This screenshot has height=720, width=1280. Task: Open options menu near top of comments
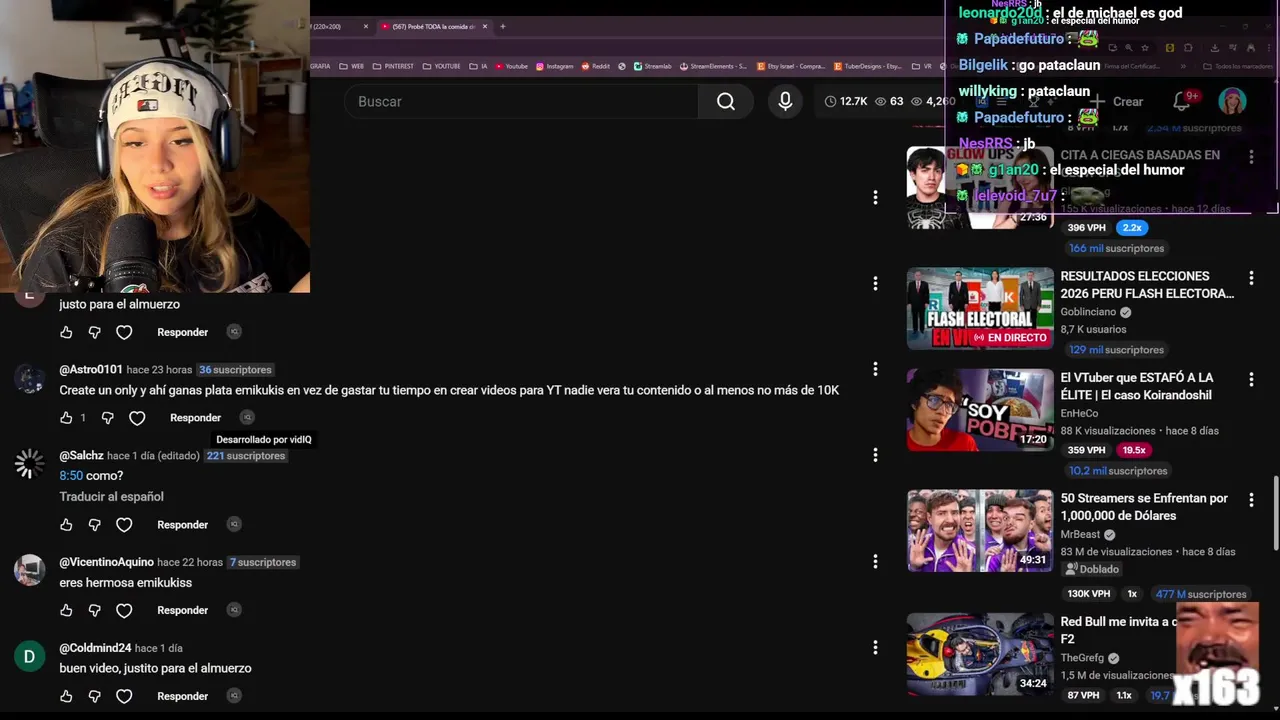click(875, 198)
